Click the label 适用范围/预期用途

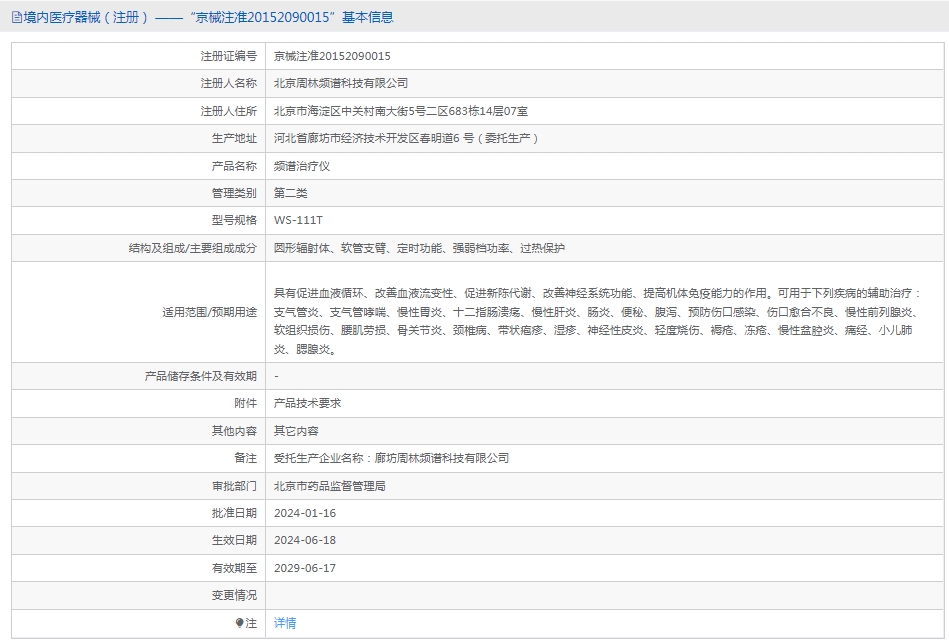209,312
